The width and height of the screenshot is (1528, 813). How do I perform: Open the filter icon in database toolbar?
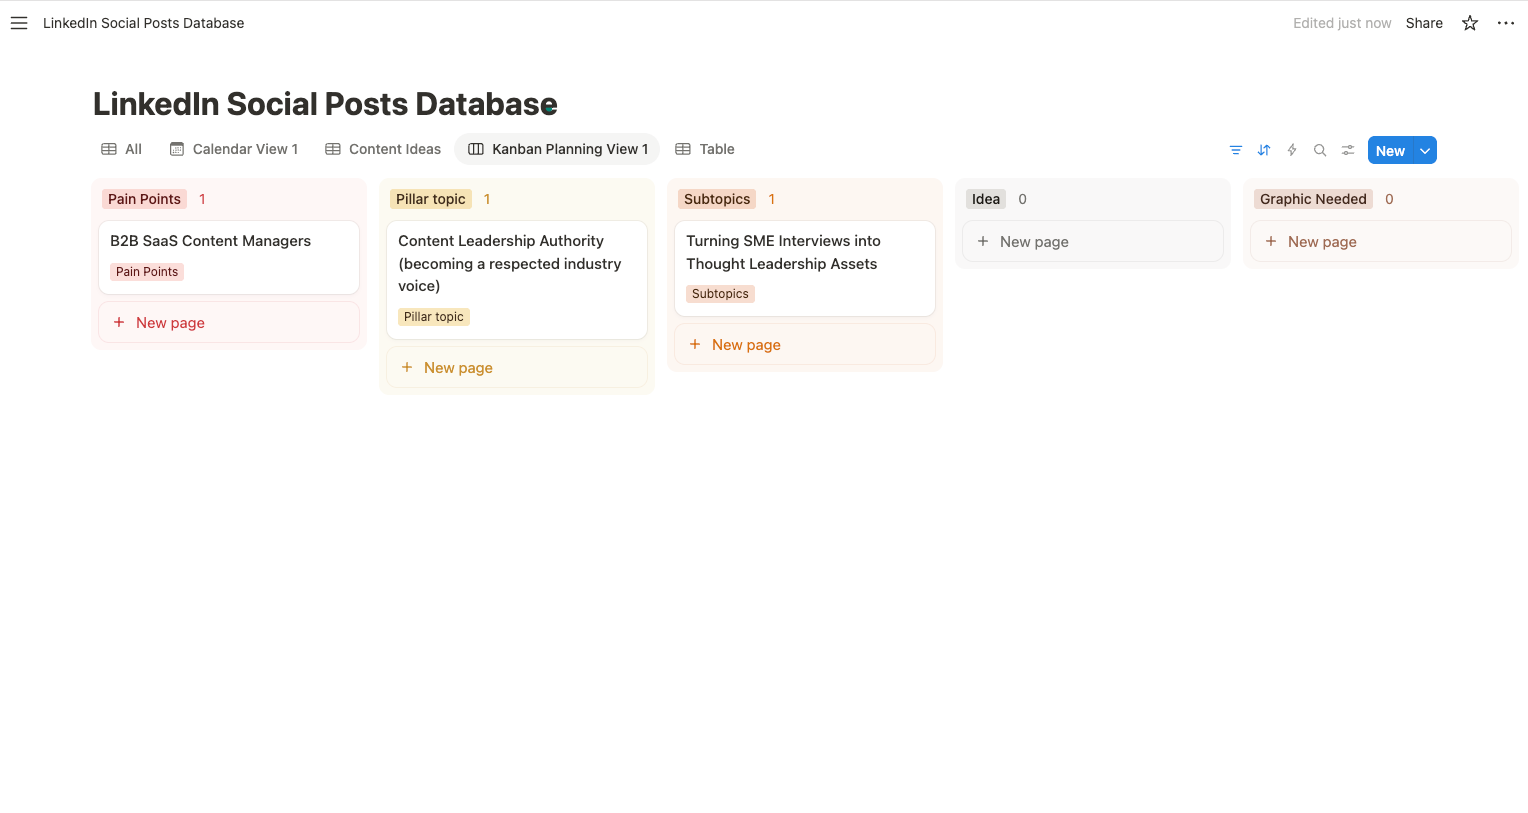1236,150
